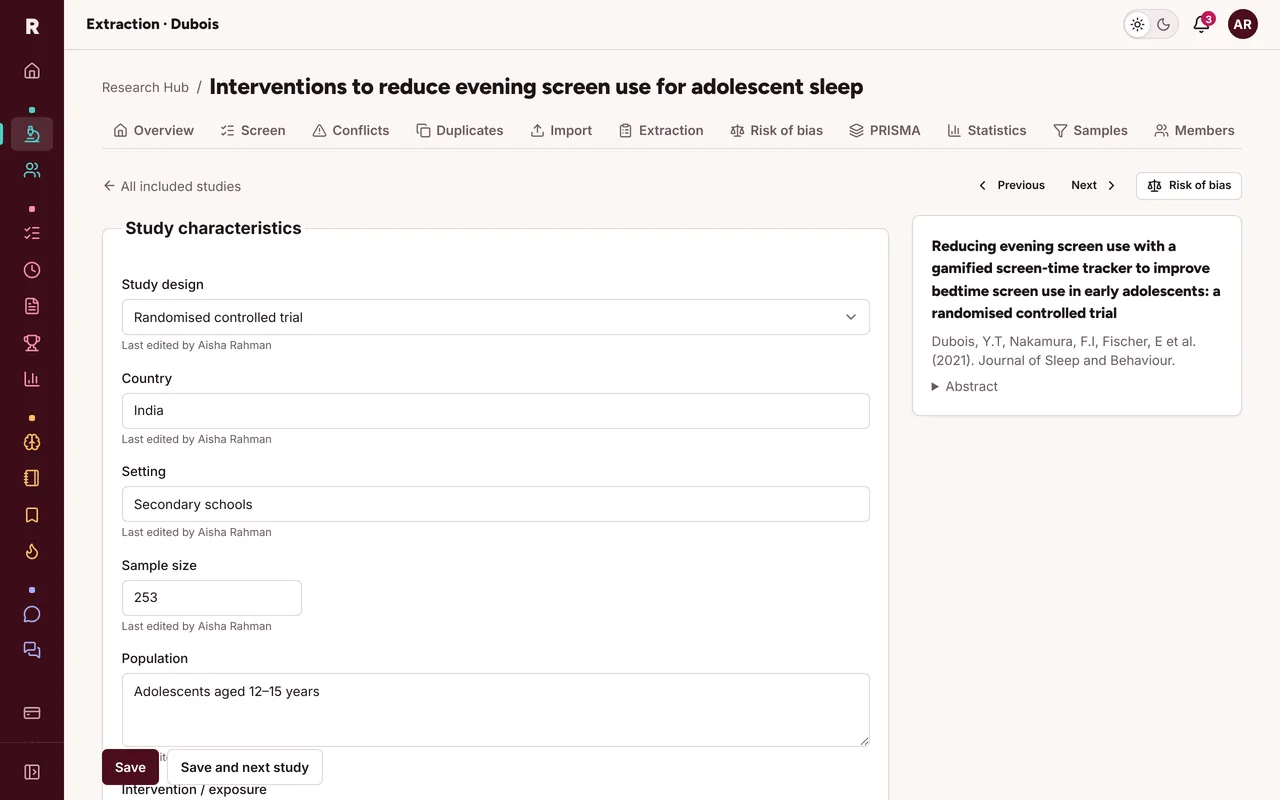Switch to the Conflicts tab
The width and height of the screenshot is (1280, 800).
pos(351,130)
